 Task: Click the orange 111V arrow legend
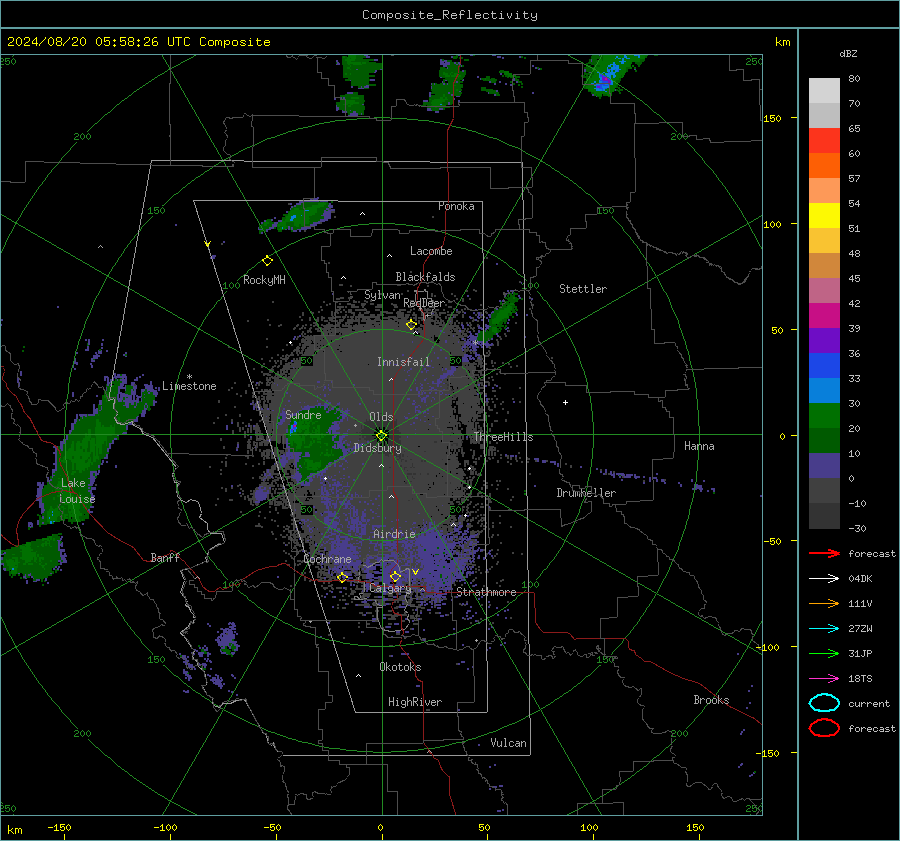[824, 603]
